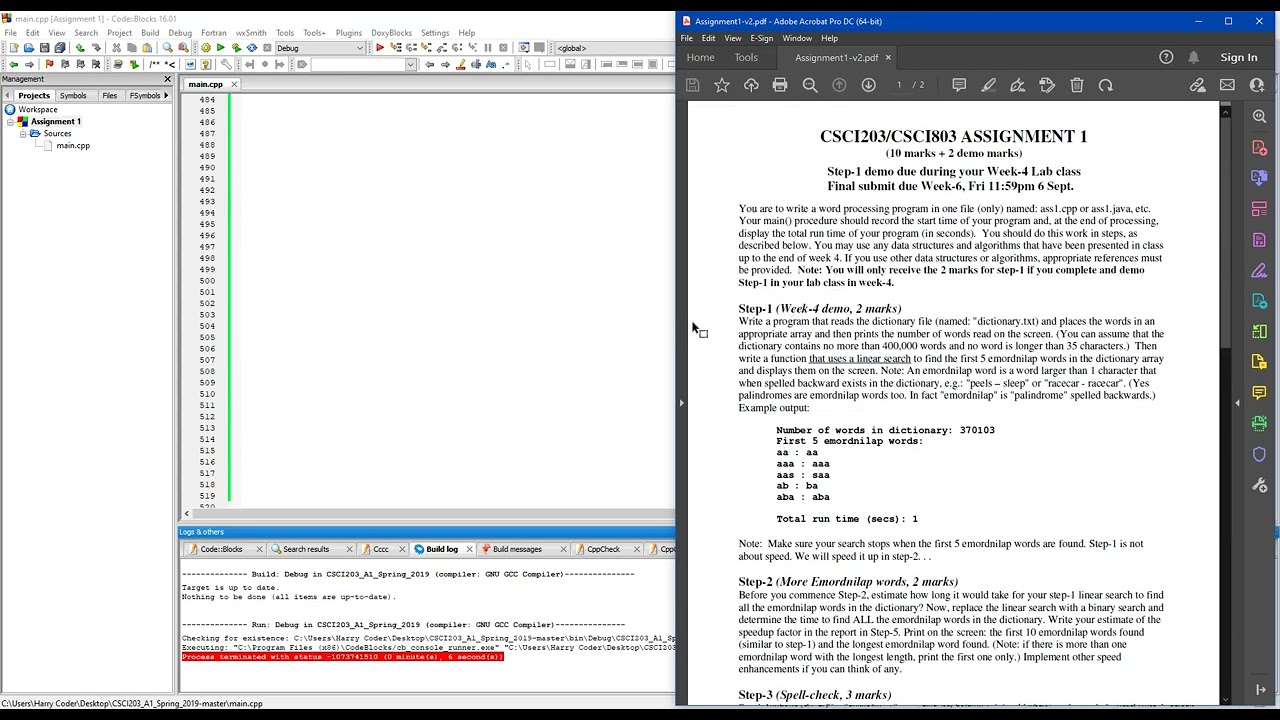Share link using the link icon in Acrobat
1280x720 pixels.
tap(1197, 86)
